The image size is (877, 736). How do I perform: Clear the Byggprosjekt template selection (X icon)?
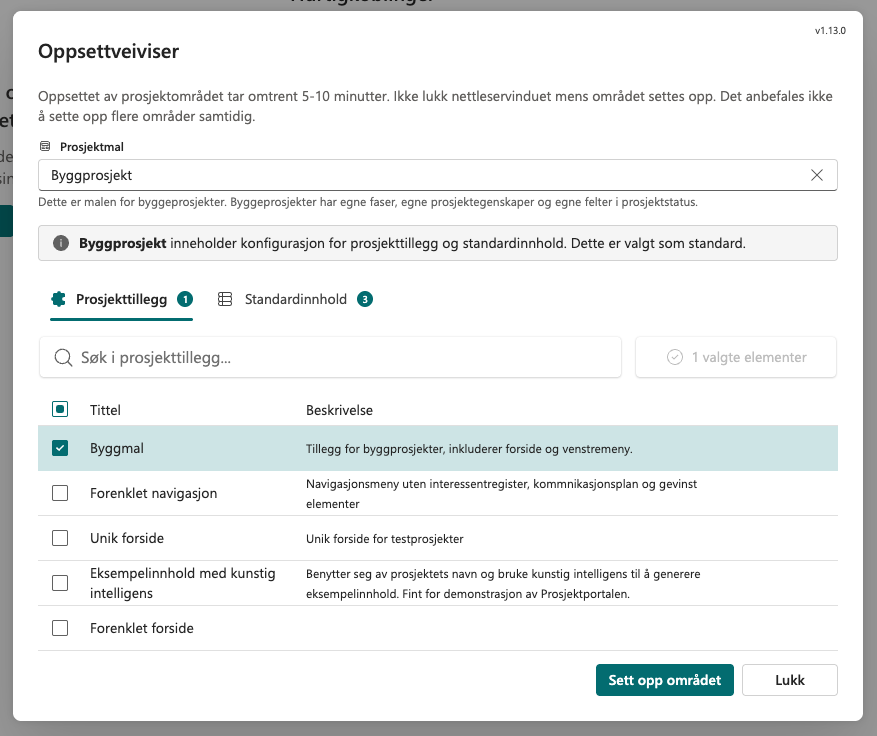(x=817, y=175)
